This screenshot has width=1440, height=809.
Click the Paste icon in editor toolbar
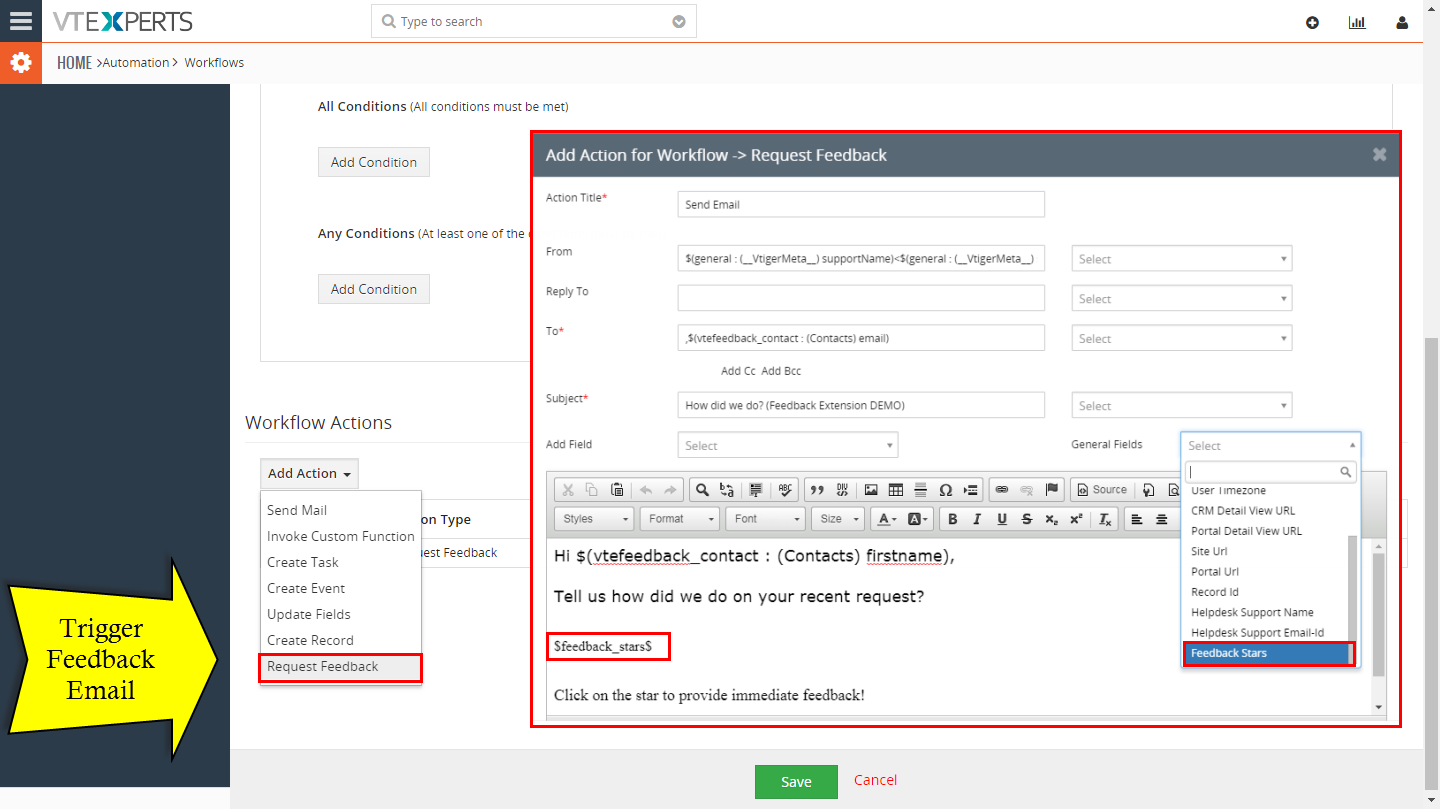(617, 490)
